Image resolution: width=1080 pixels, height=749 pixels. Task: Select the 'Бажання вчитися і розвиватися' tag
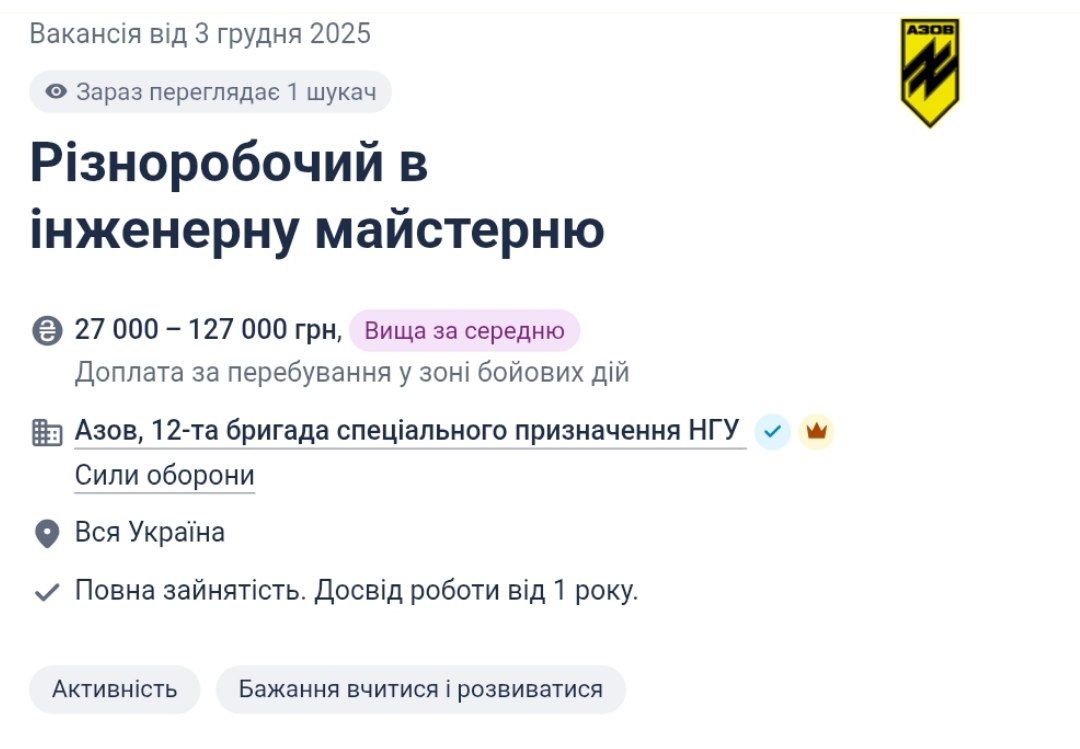419,688
